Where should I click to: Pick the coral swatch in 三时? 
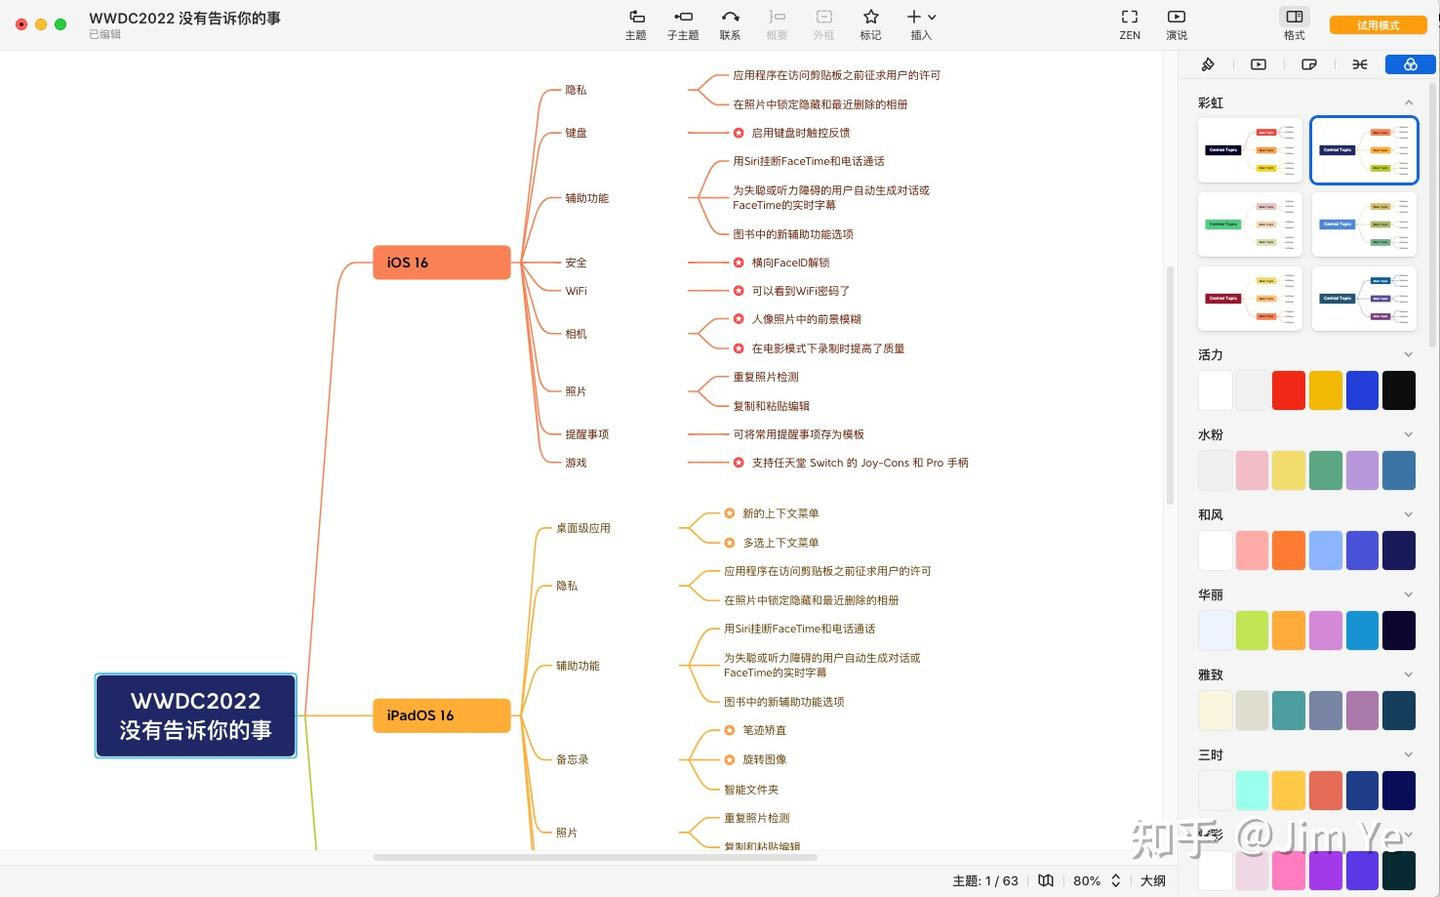[1325, 790]
